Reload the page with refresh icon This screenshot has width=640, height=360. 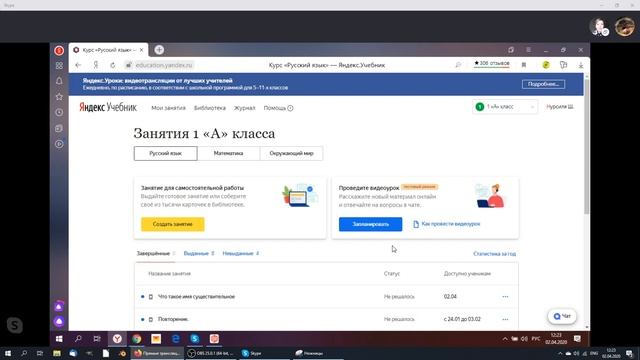click(113, 65)
